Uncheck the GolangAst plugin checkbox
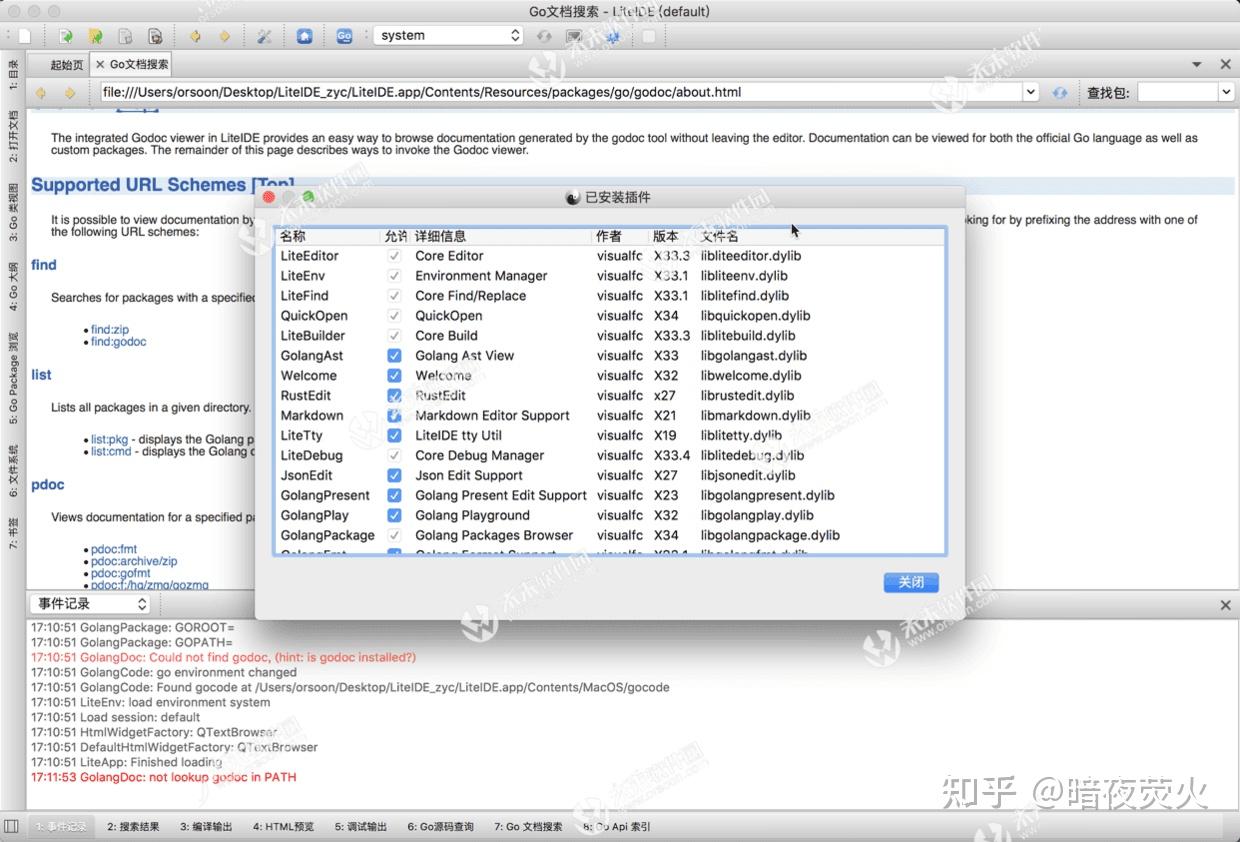The height and width of the screenshot is (842, 1240). (394, 356)
